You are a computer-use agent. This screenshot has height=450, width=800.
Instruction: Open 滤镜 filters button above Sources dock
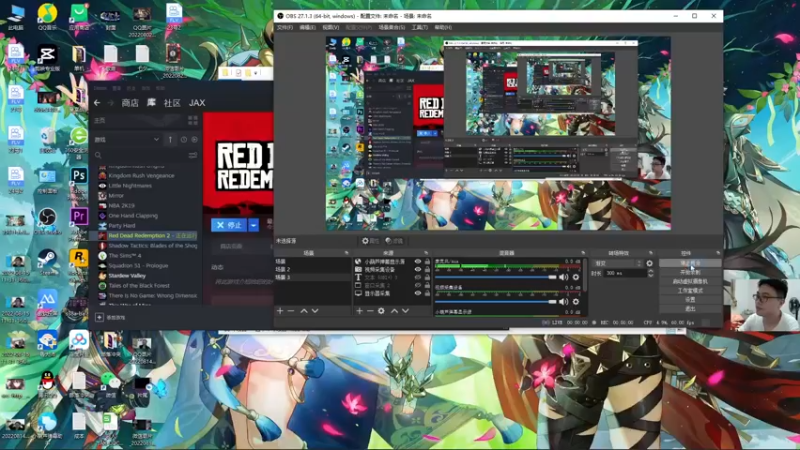(394, 241)
